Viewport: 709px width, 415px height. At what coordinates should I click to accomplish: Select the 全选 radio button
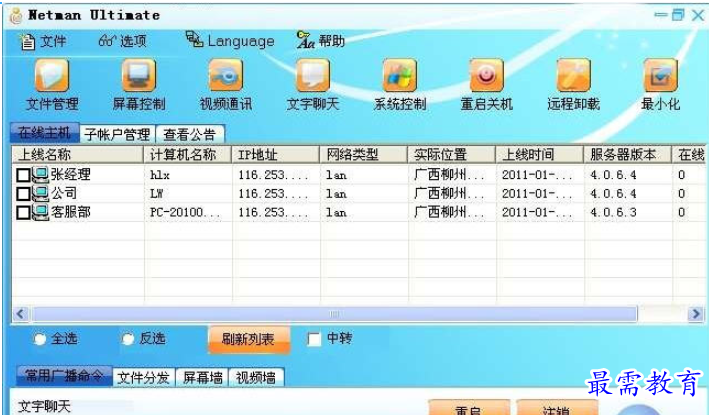(x=40, y=339)
